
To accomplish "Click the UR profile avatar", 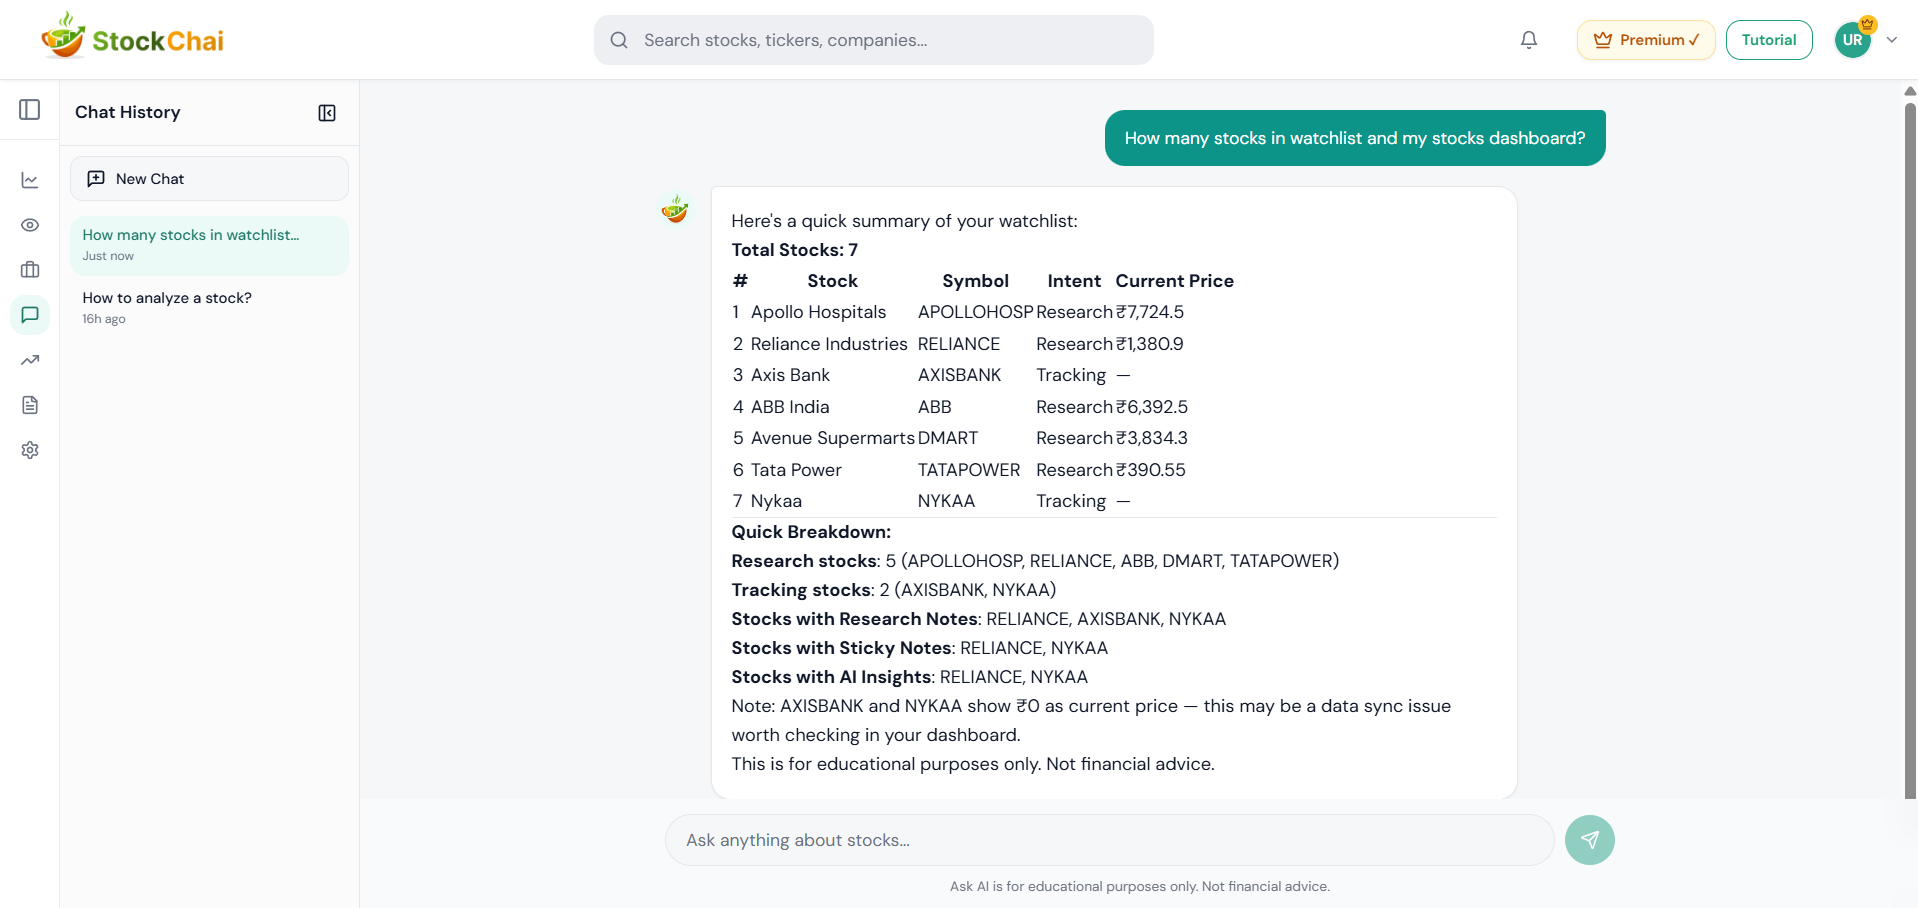I will tap(1853, 40).
